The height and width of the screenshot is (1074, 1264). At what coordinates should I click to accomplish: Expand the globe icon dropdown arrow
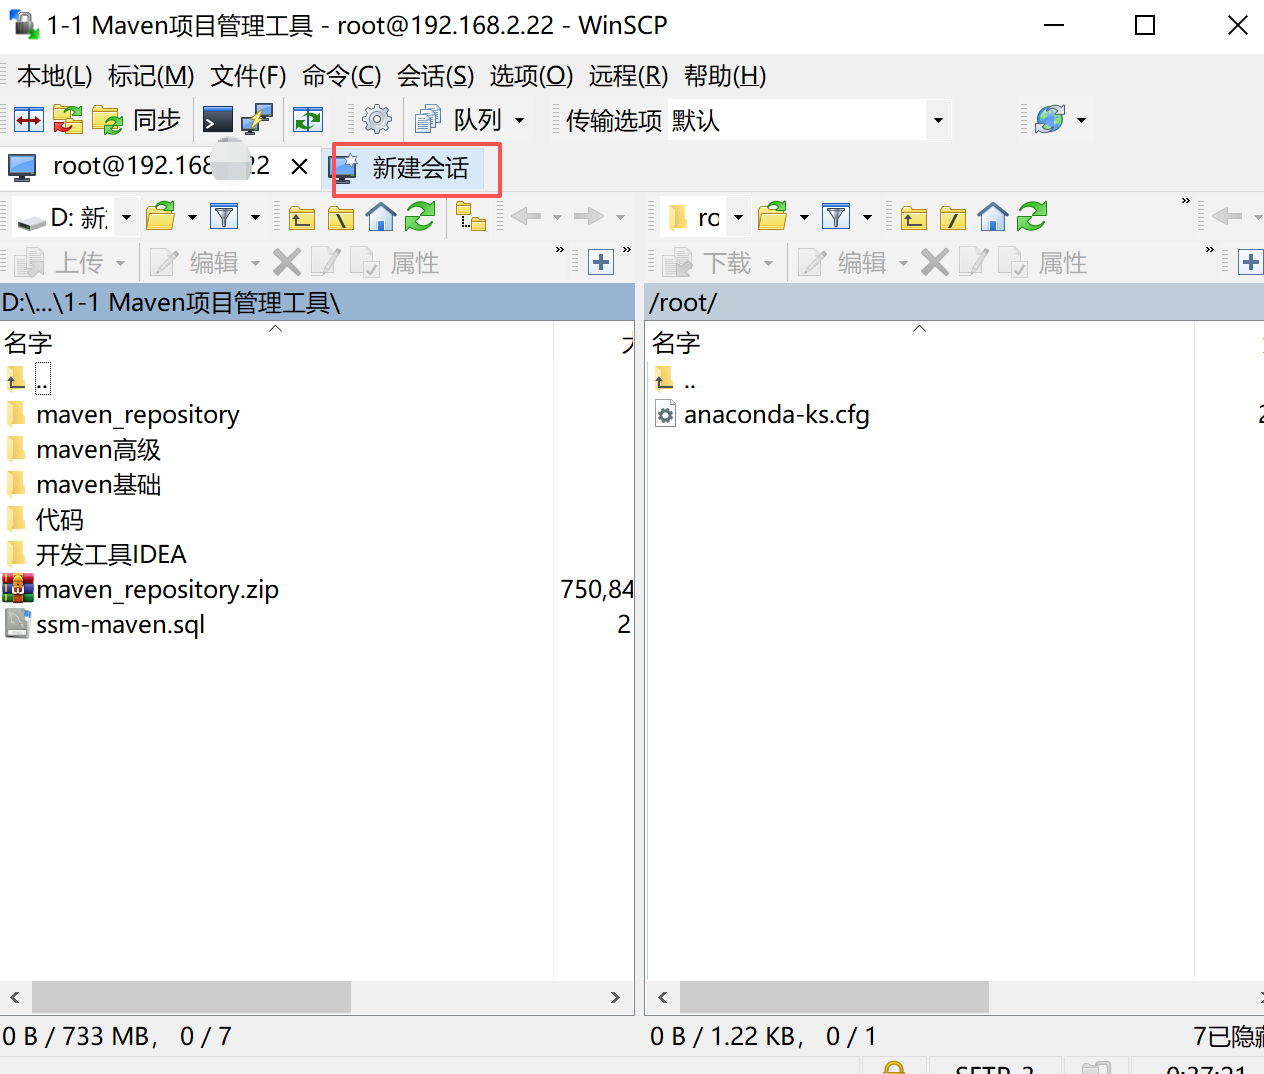(1081, 120)
